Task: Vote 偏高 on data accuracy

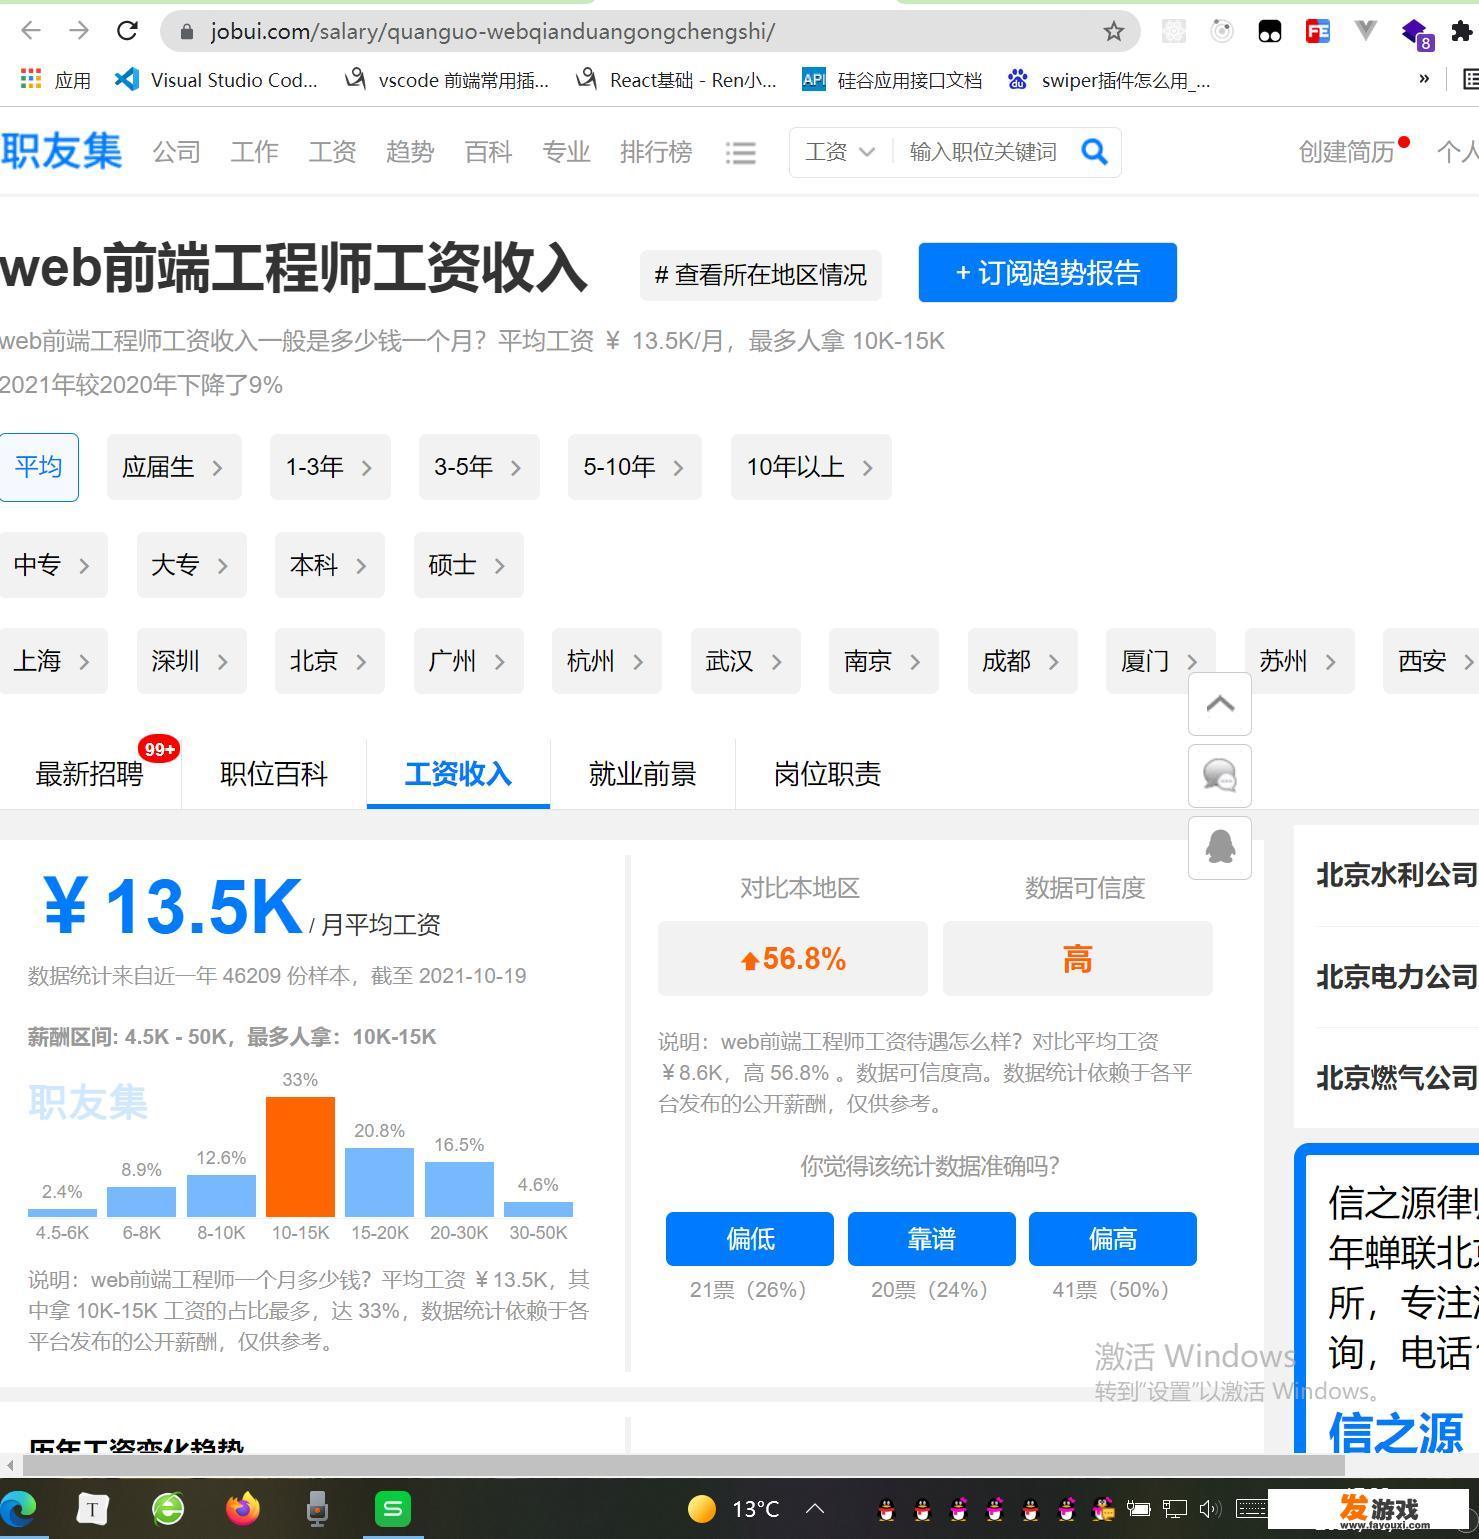Action: 1113,1239
